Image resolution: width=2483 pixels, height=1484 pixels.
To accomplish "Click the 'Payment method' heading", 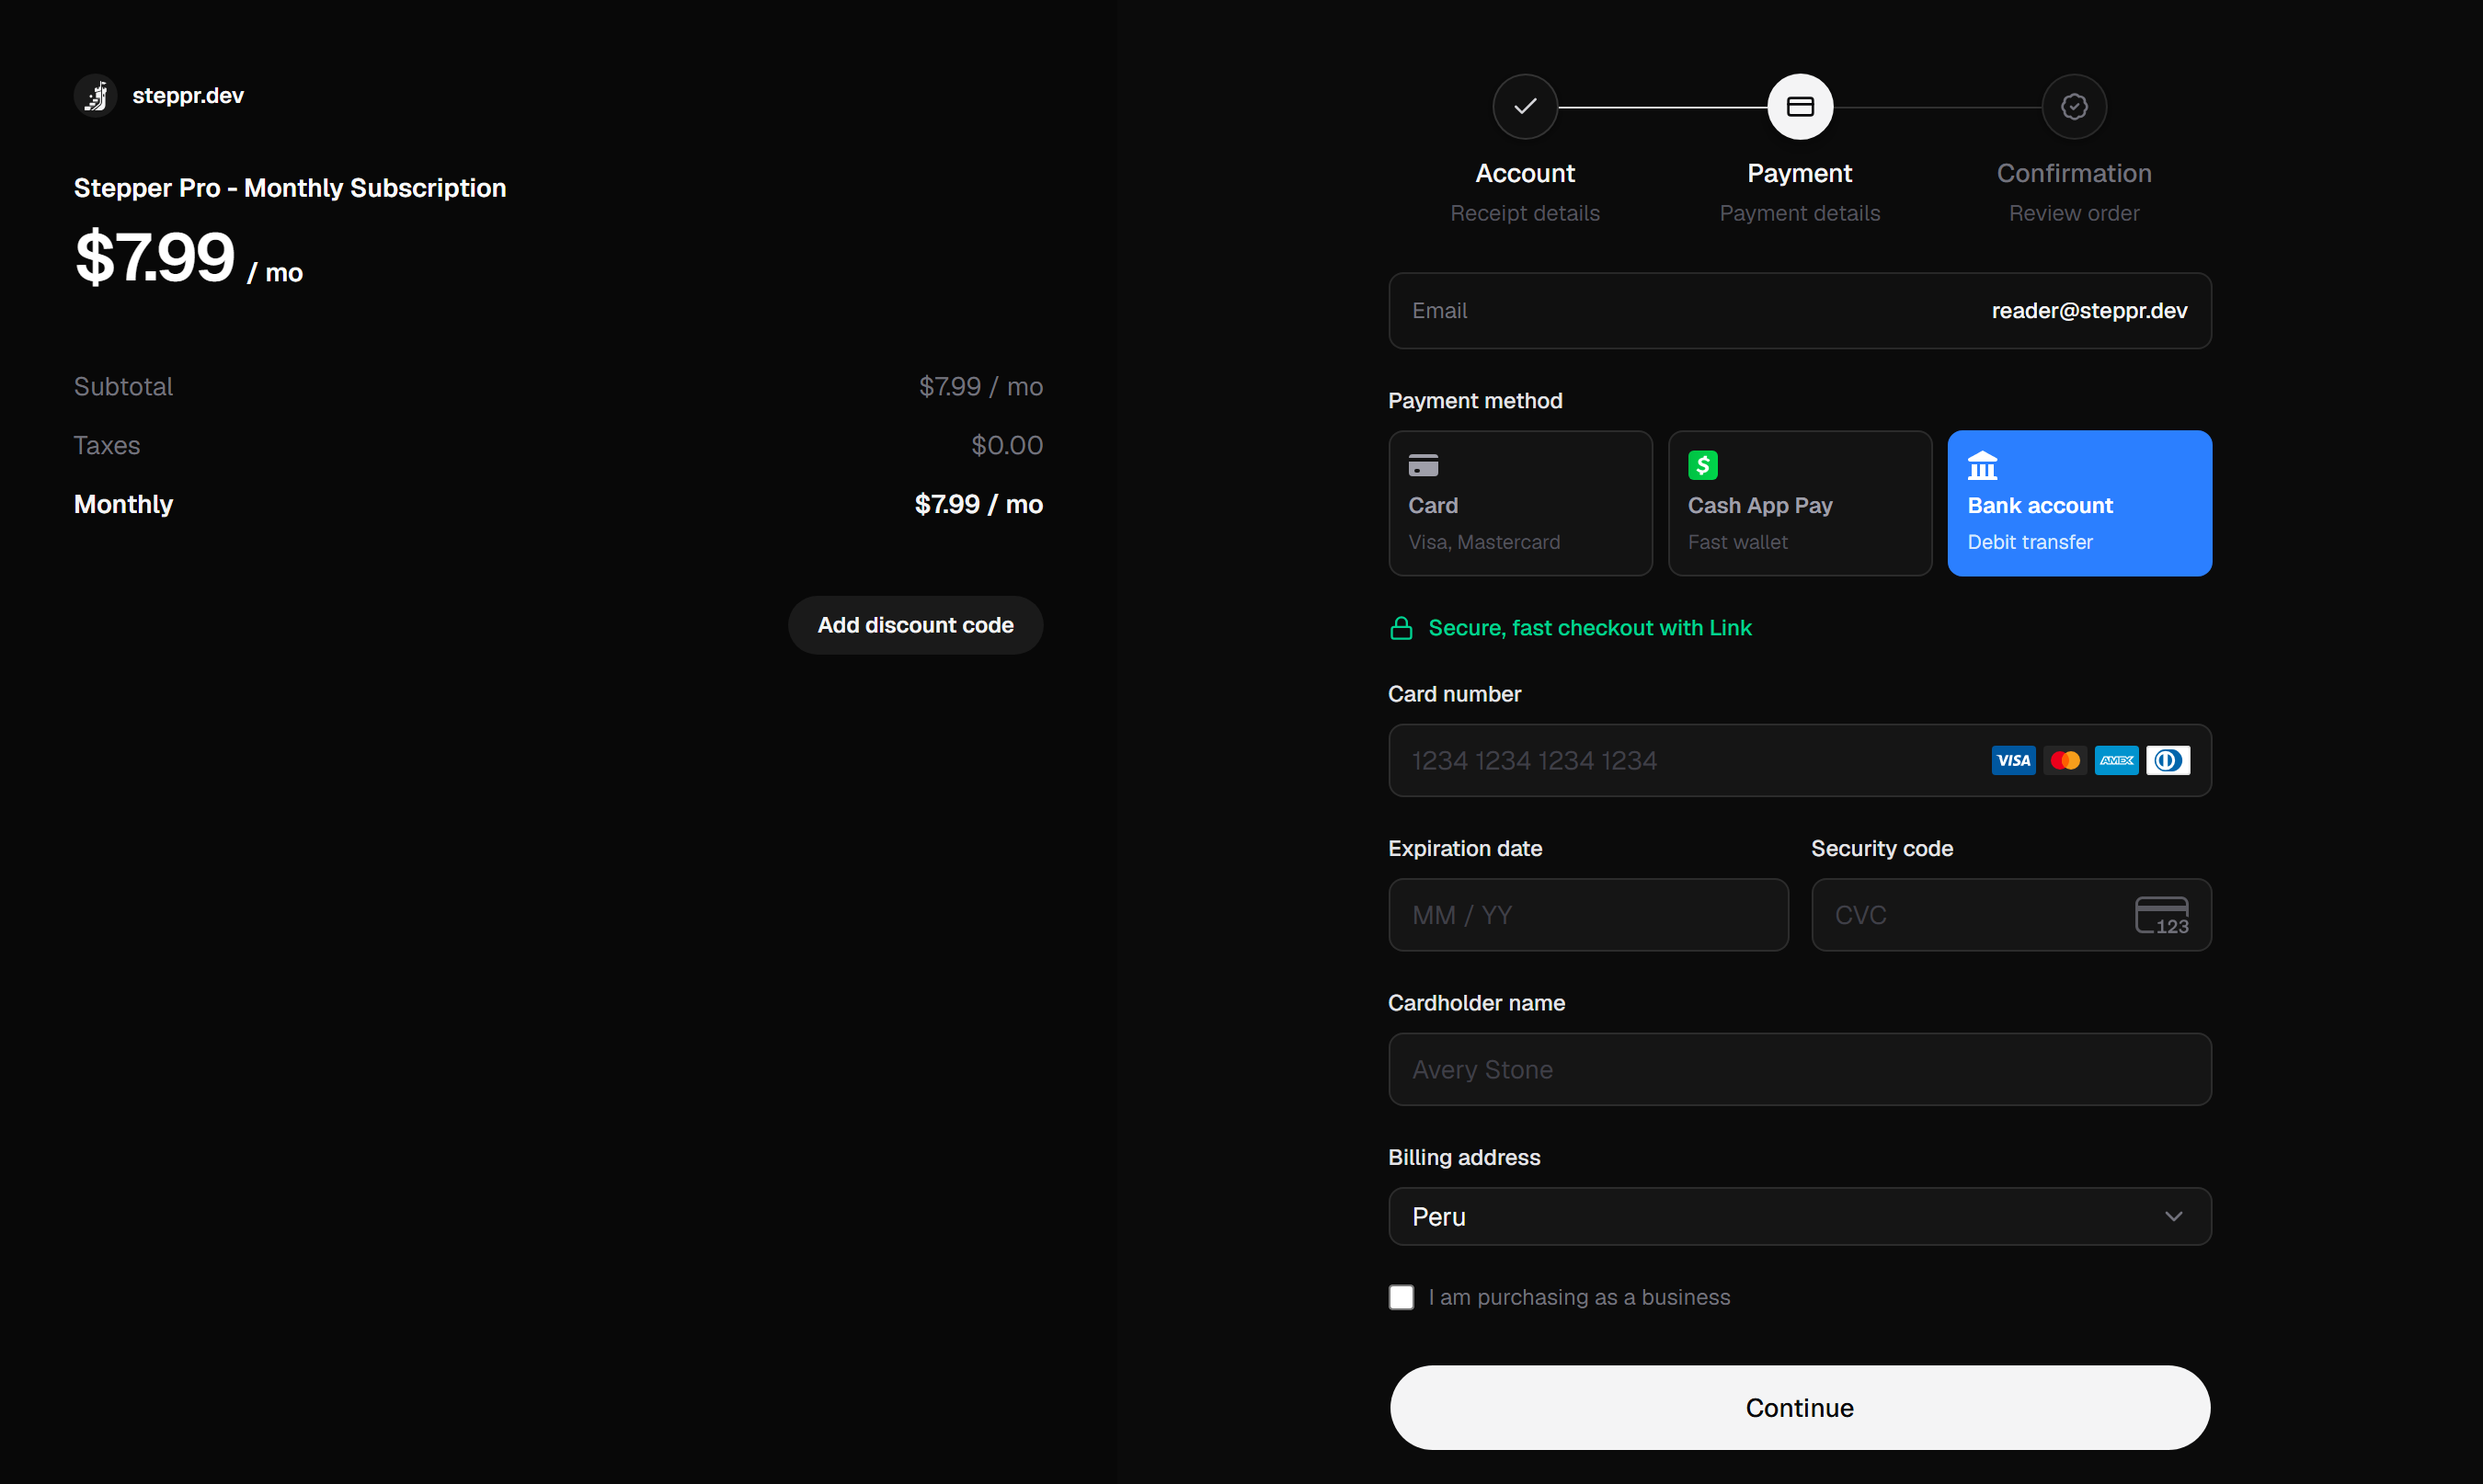I will tap(1475, 401).
